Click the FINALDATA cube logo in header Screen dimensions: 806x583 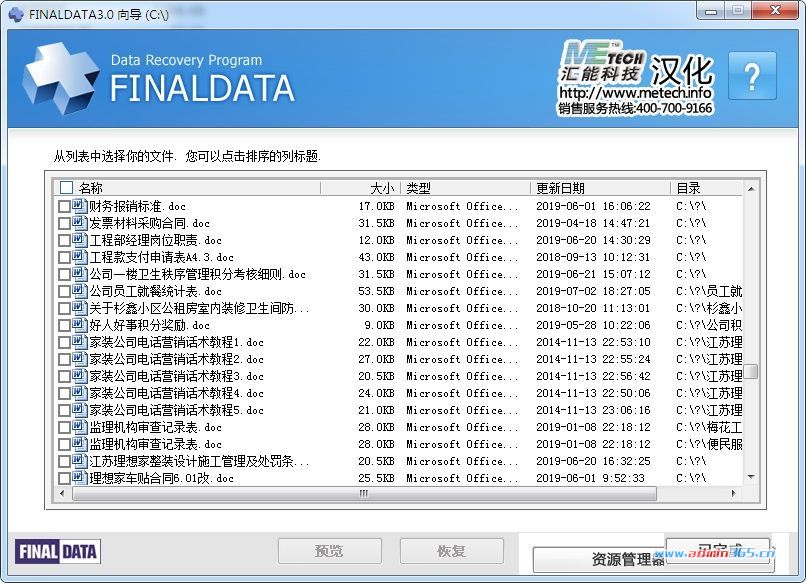(61, 78)
